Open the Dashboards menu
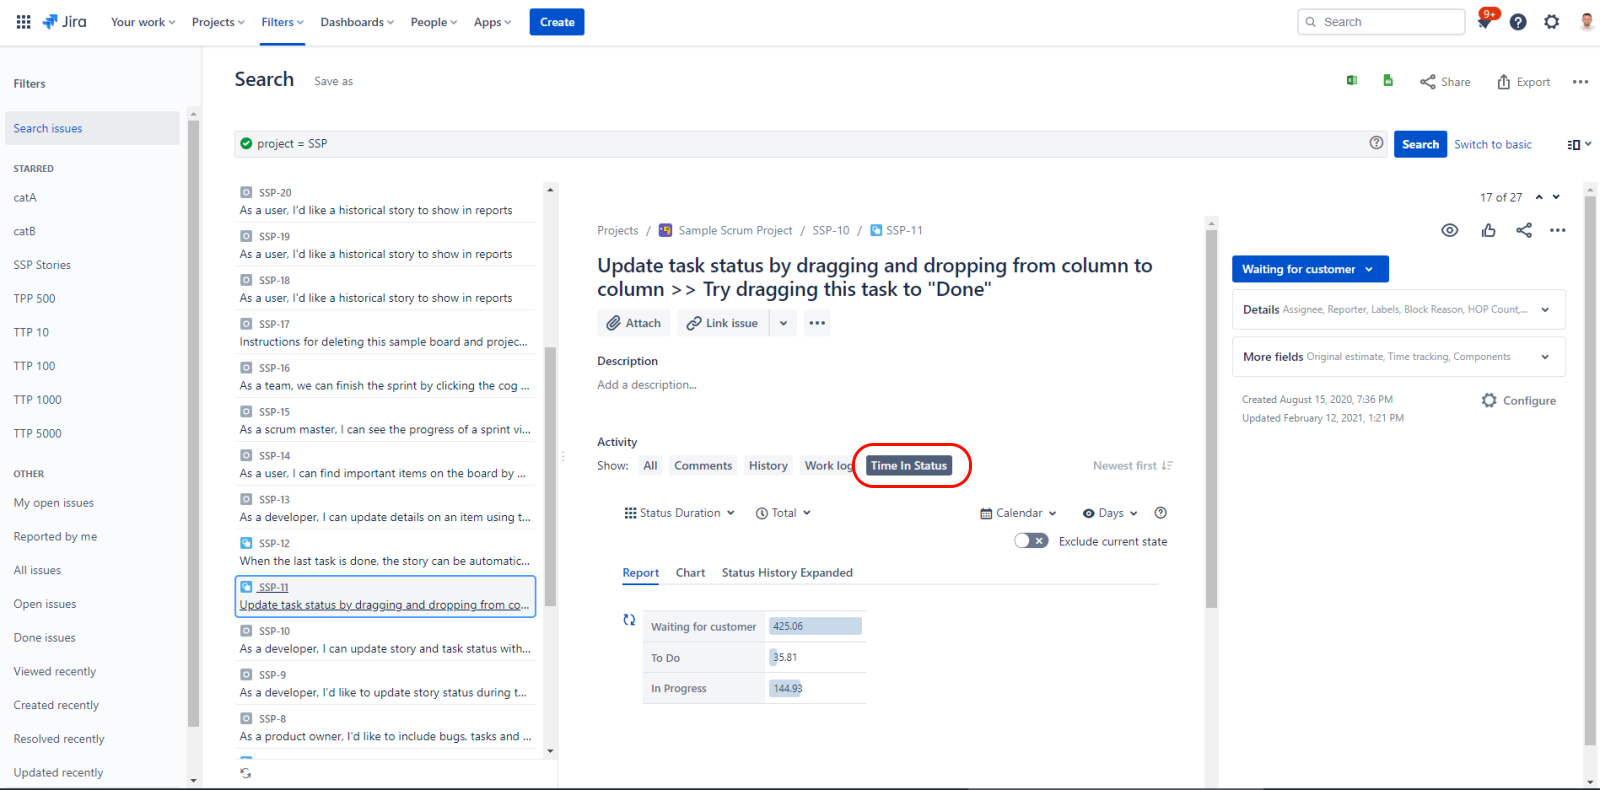Image resolution: width=1600 pixels, height=790 pixels. click(357, 22)
